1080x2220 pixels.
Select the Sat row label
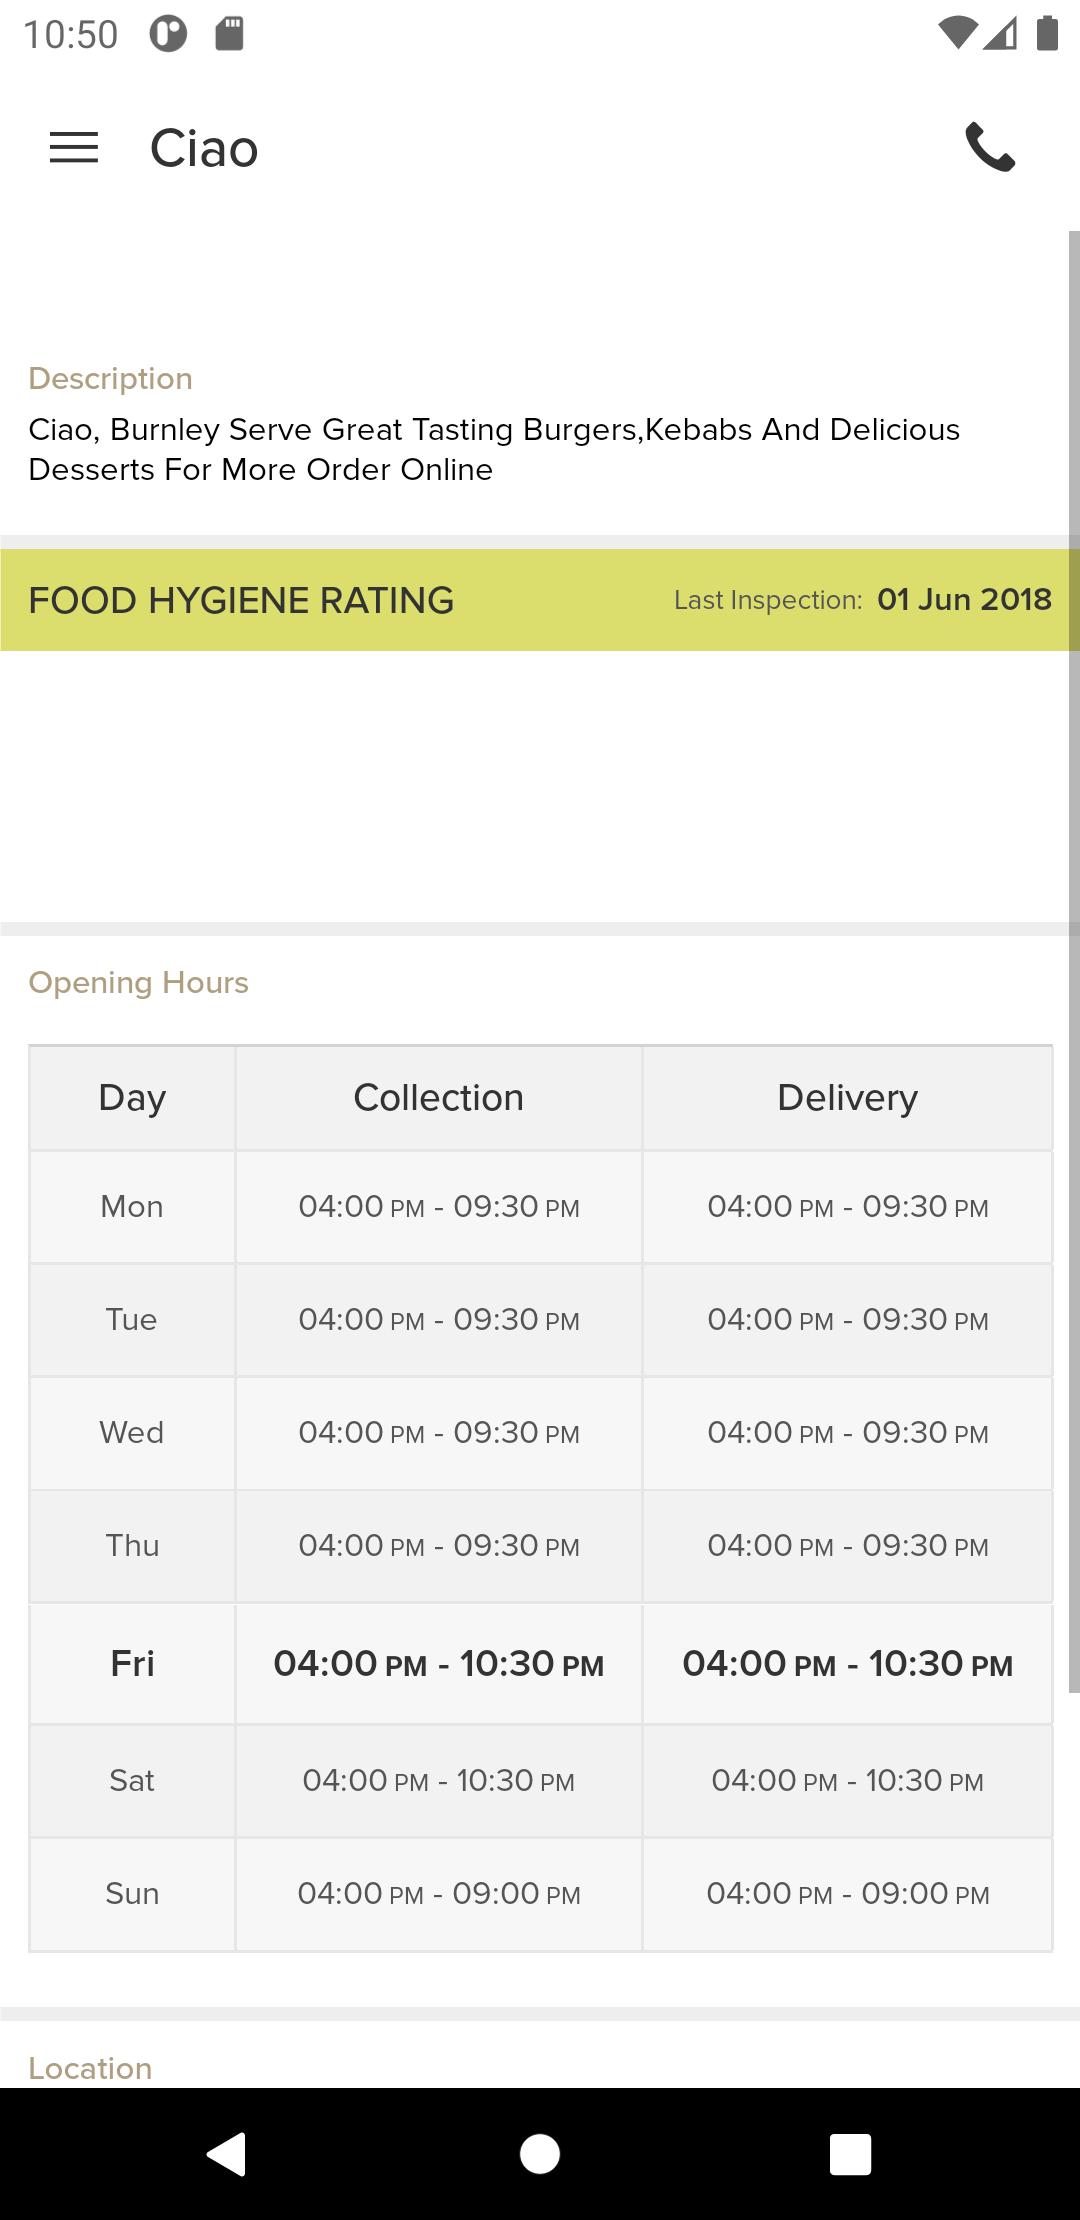tap(132, 1781)
